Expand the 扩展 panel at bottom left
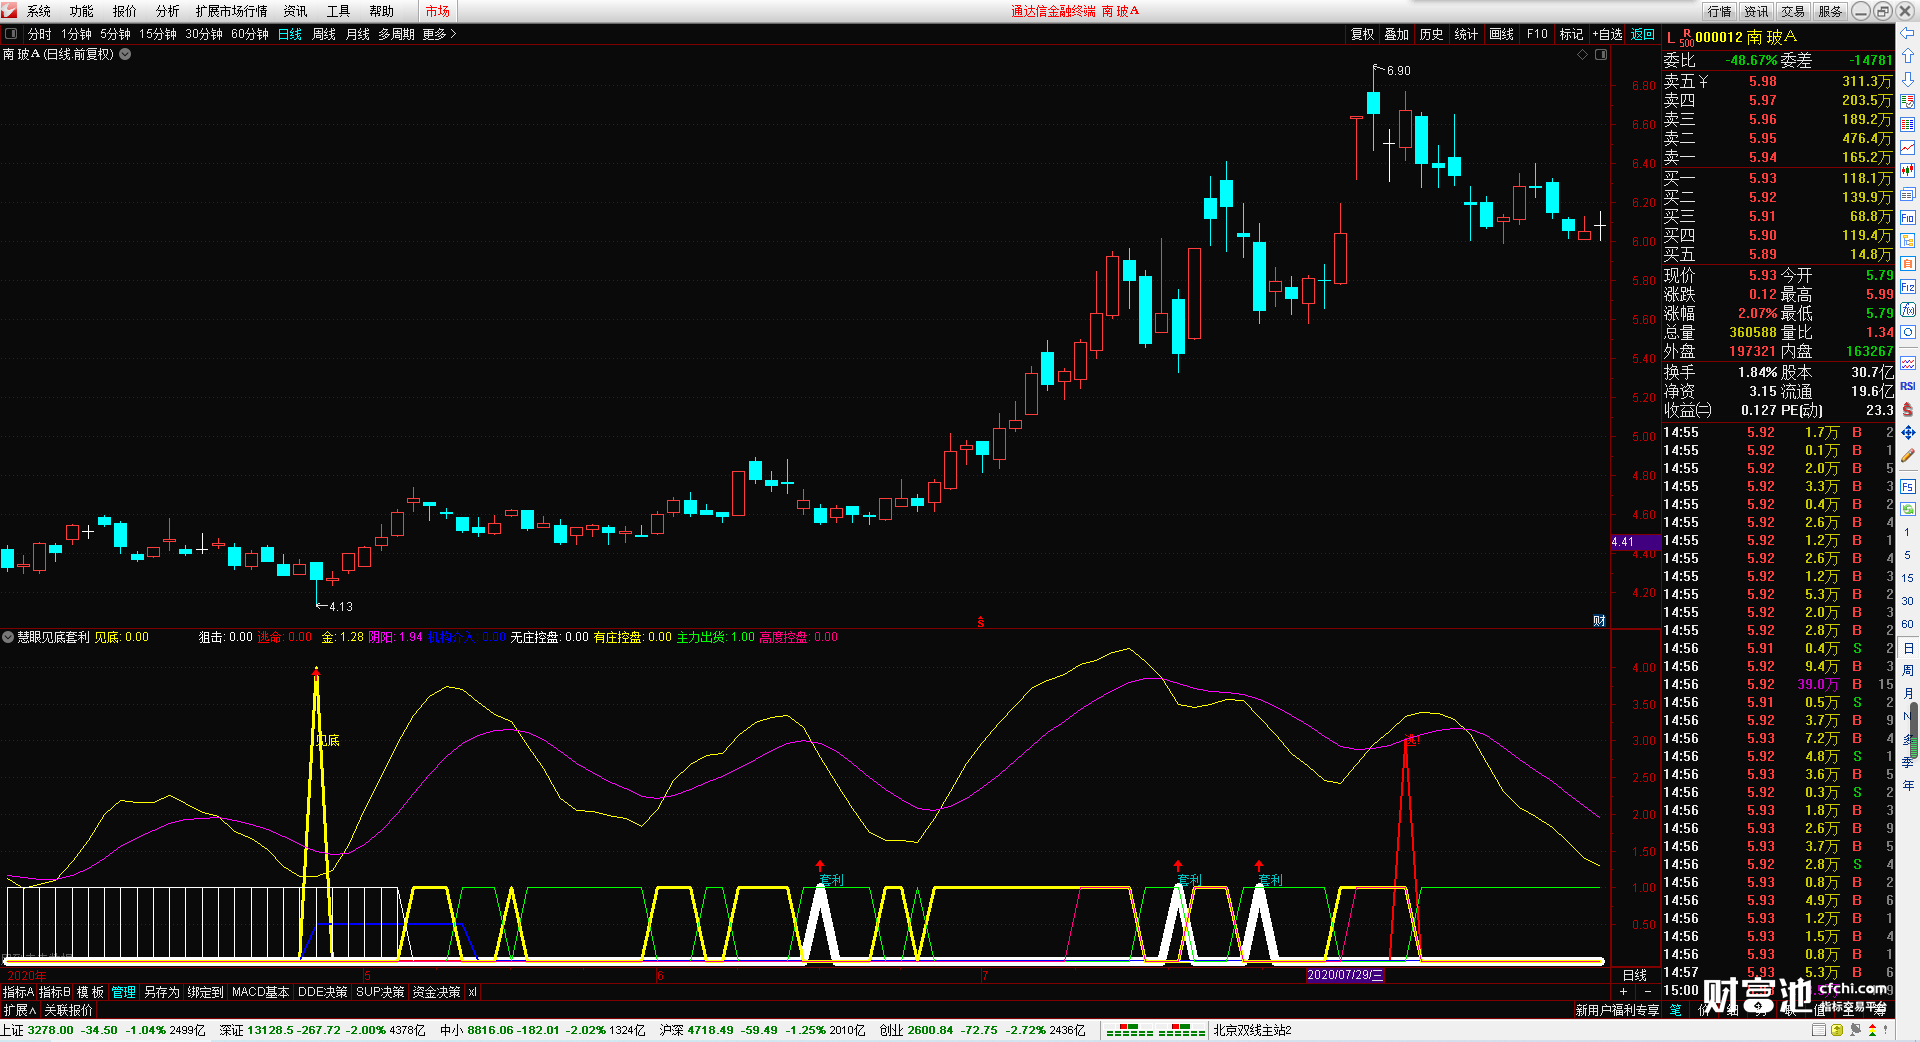The image size is (1920, 1042). point(19,1010)
